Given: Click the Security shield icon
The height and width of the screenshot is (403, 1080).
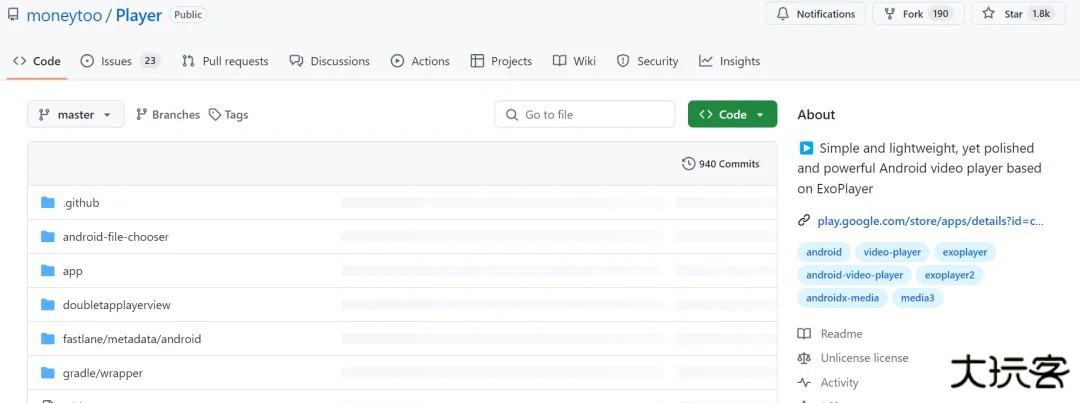Looking at the screenshot, I should click(623, 61).
